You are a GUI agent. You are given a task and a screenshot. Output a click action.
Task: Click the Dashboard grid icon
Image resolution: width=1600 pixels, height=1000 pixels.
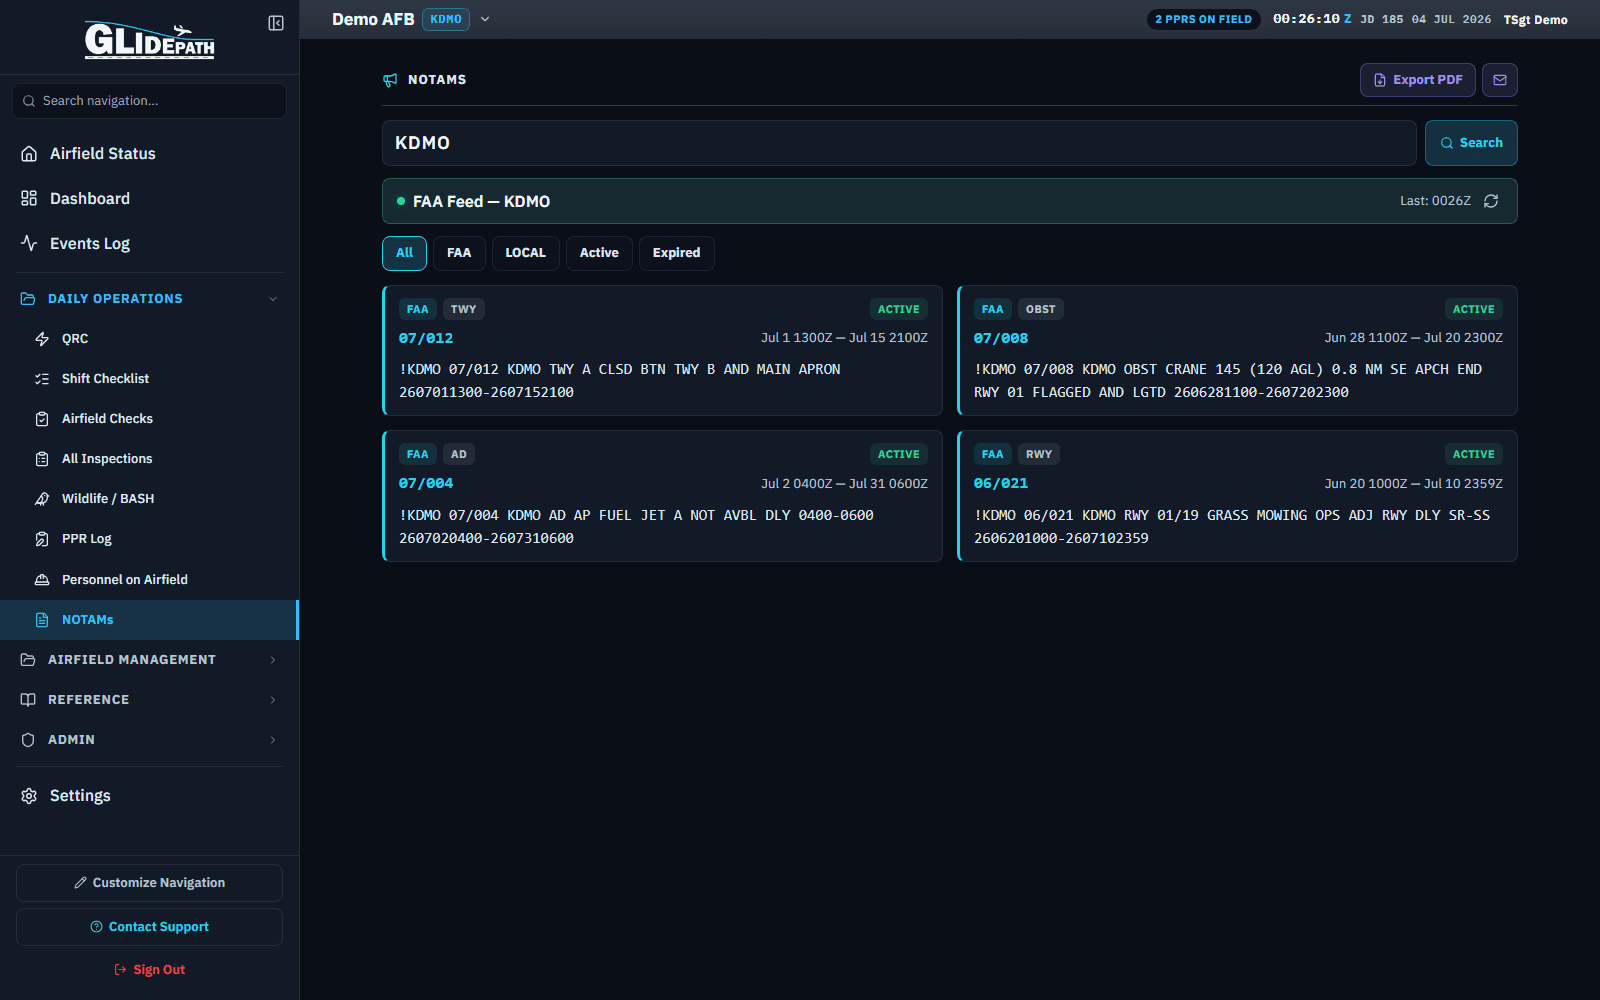(x=29, y=199)
